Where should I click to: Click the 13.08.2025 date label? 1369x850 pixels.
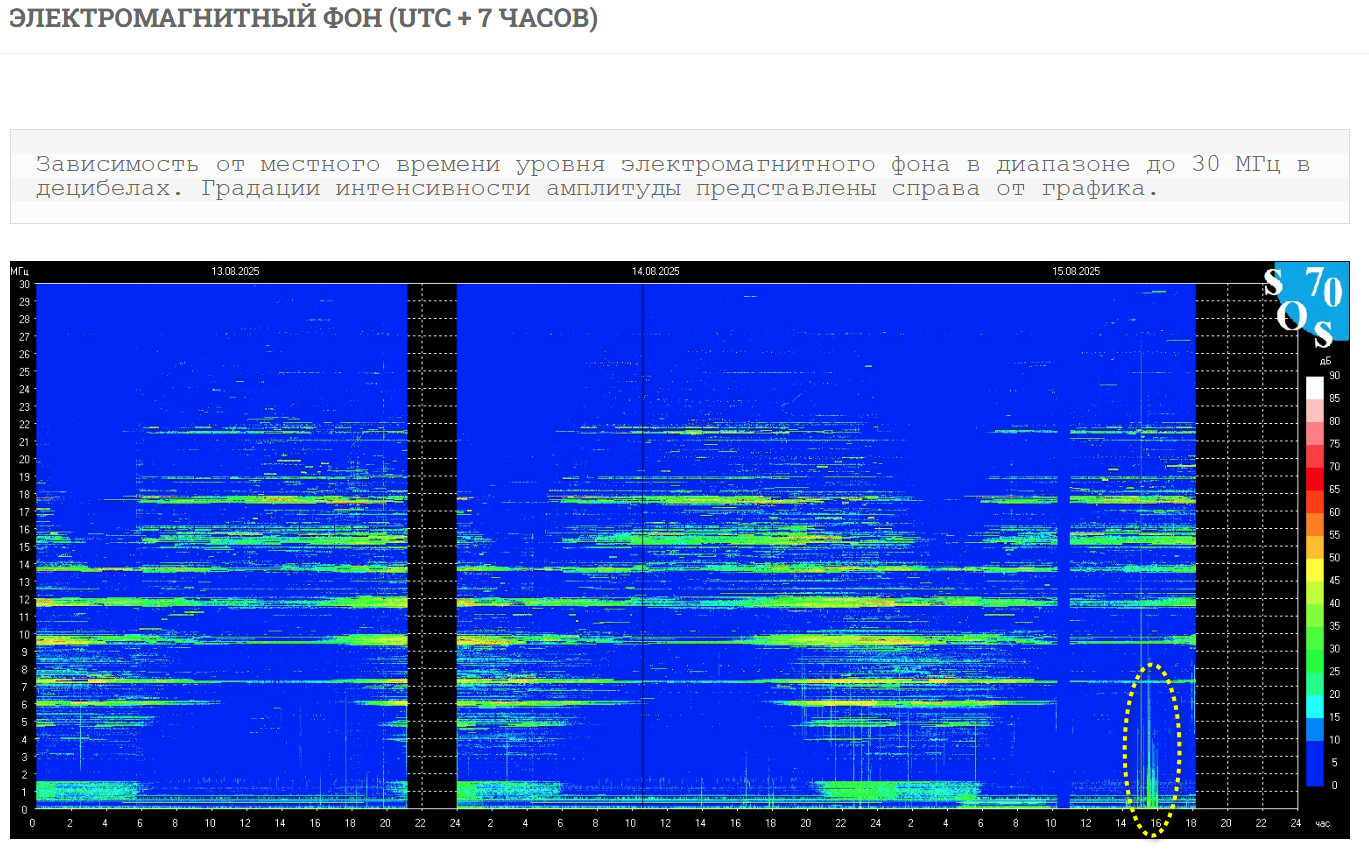(232, 271)
